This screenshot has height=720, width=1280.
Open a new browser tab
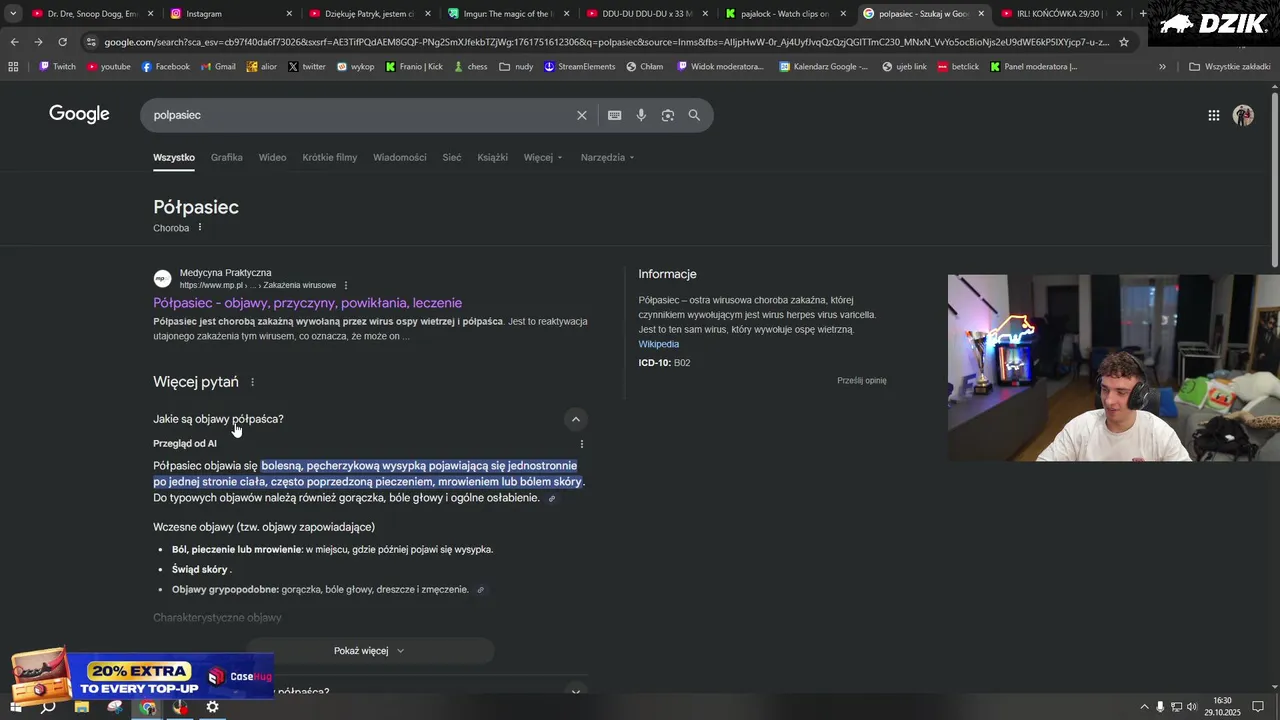tap(1143, 14)
